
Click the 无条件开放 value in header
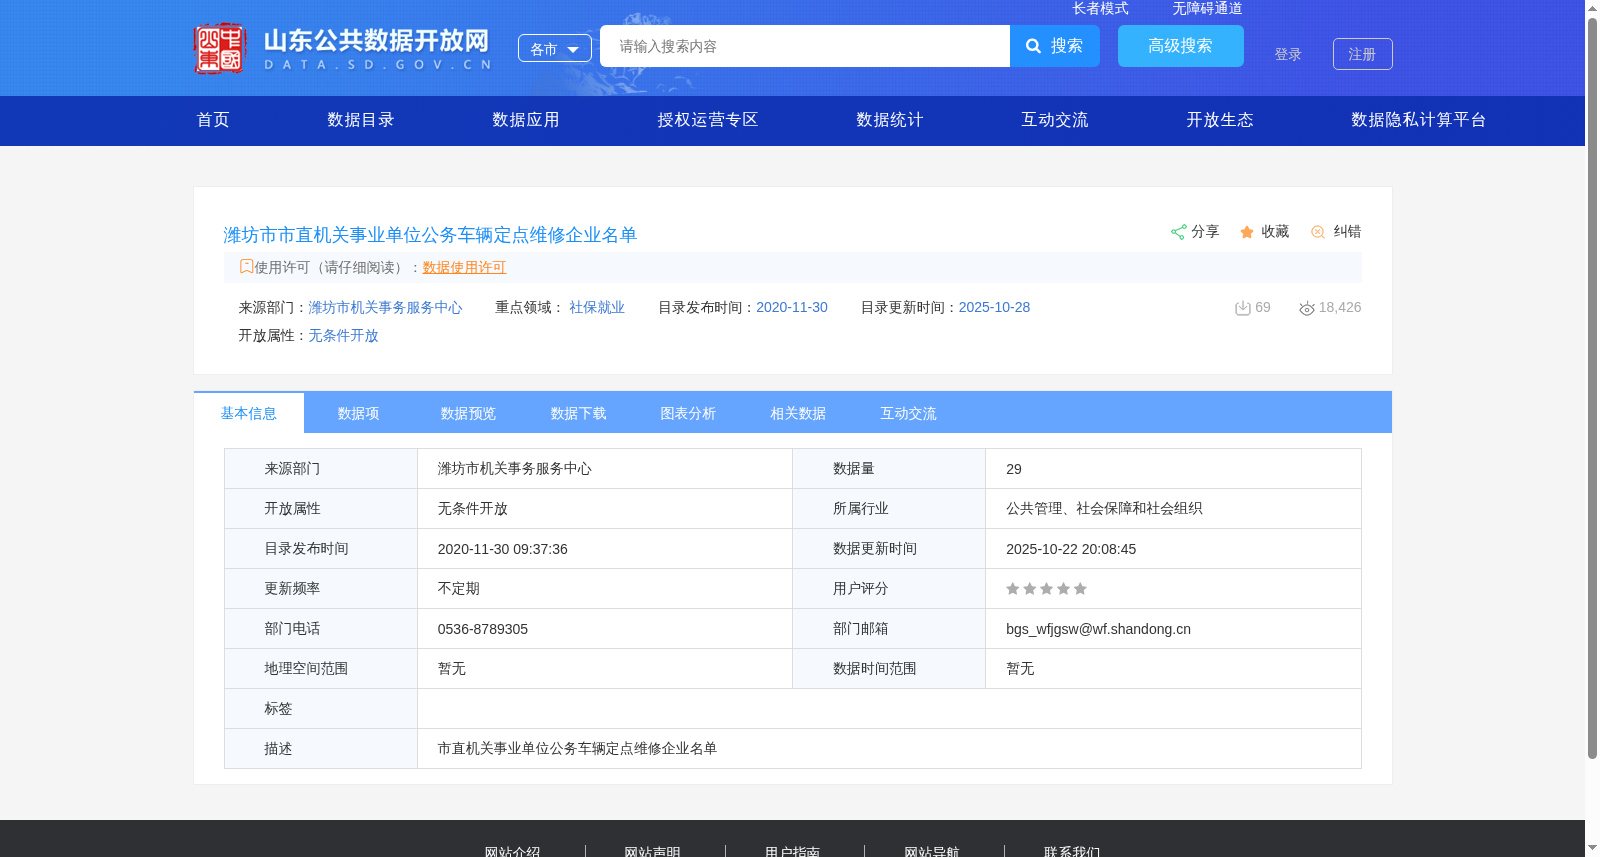(x=343, y=336)
